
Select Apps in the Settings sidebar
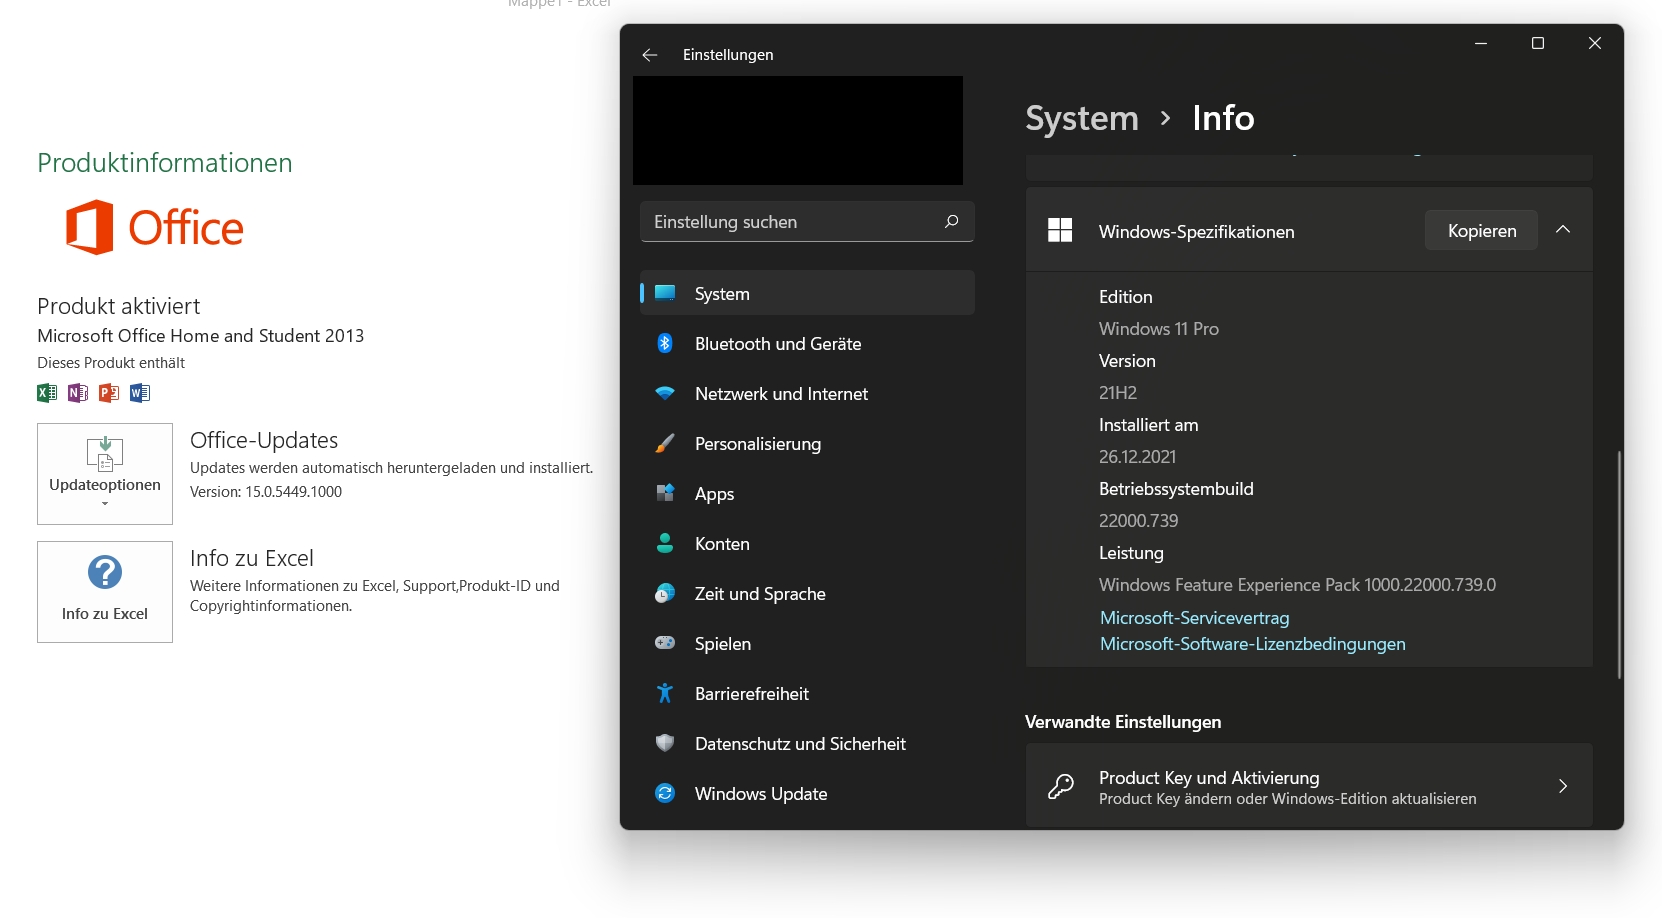pos(807,493)
